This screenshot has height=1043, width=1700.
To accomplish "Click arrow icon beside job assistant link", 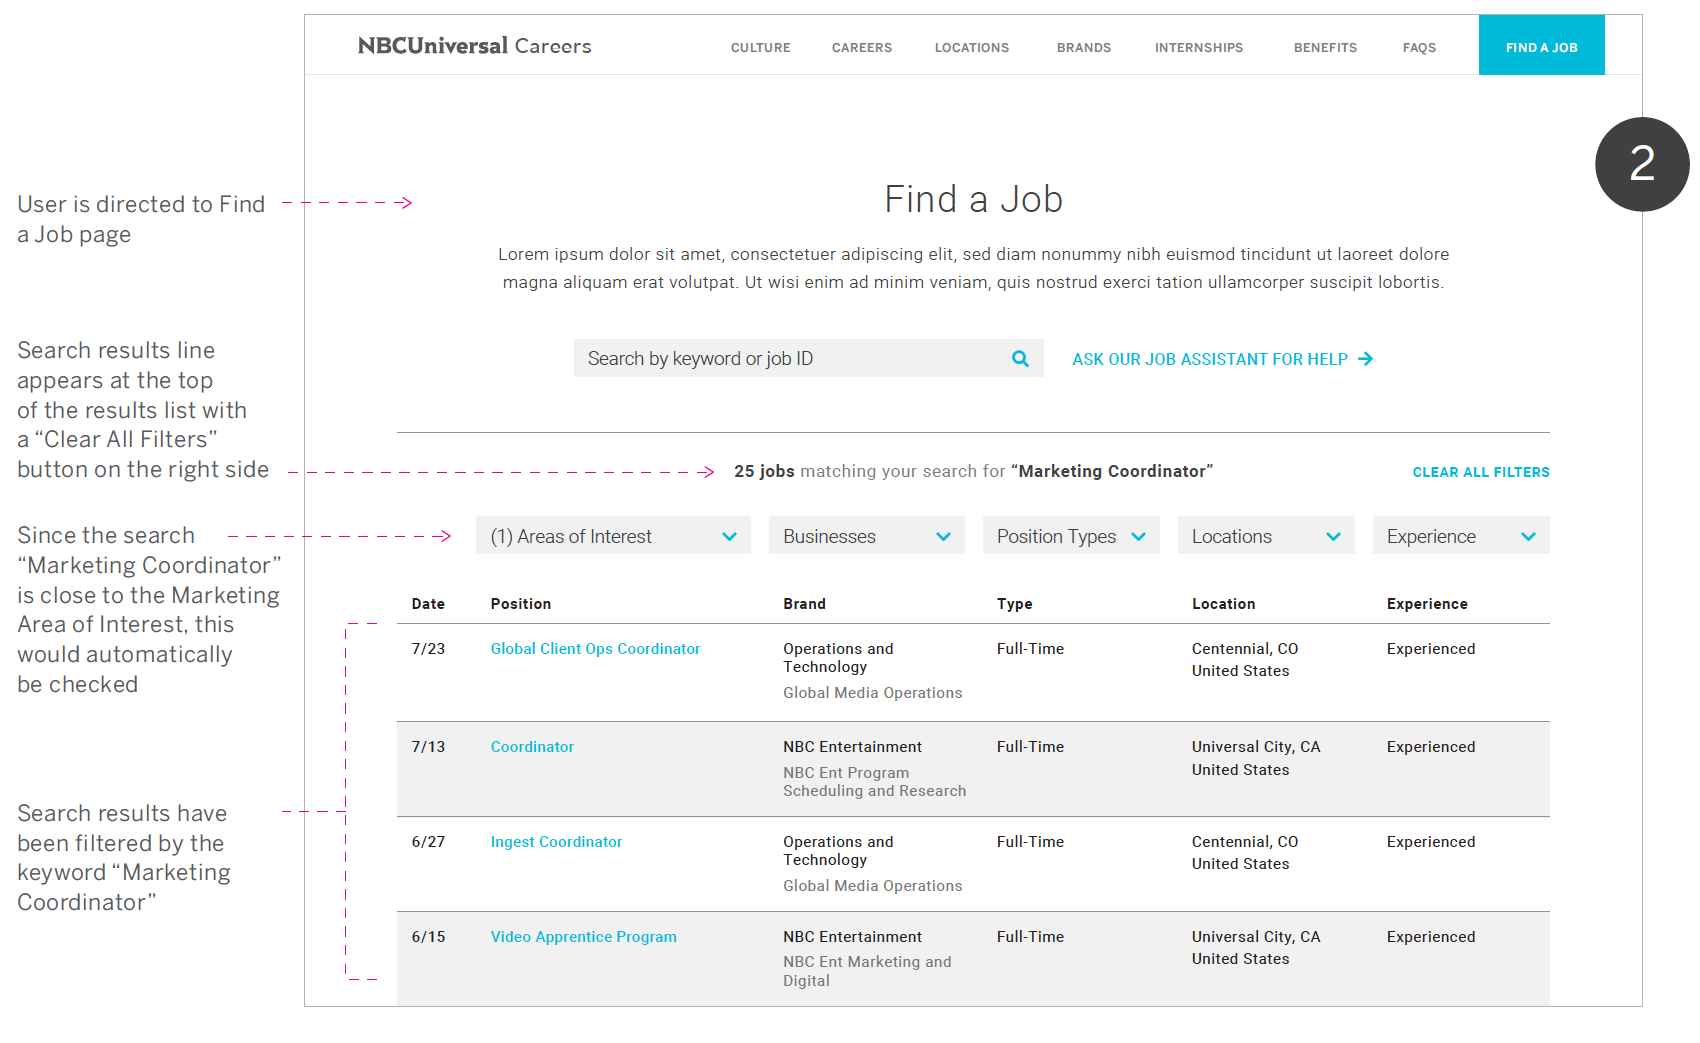I will [1366, 359].
